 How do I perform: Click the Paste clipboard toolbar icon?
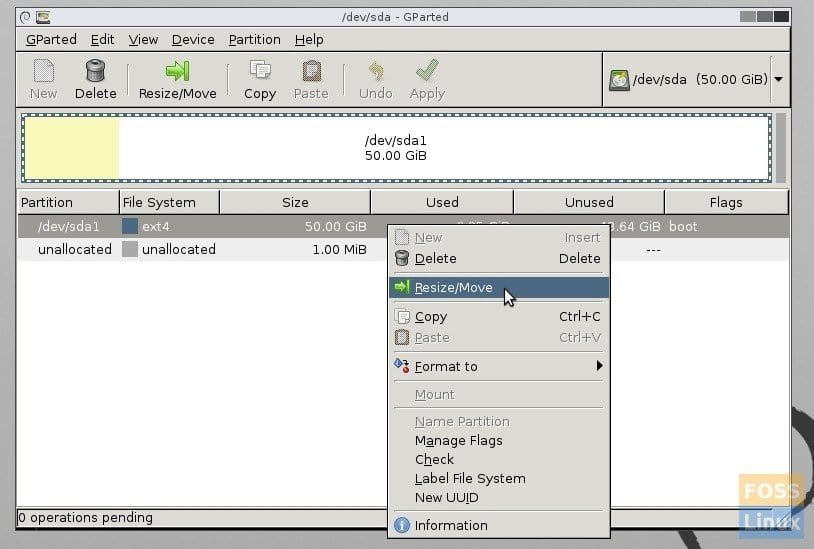click(311, 72)
